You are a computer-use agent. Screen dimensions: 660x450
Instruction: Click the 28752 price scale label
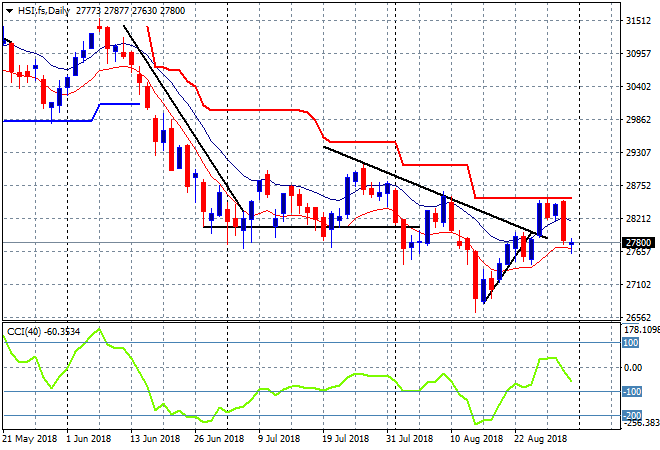pos(638,186)
